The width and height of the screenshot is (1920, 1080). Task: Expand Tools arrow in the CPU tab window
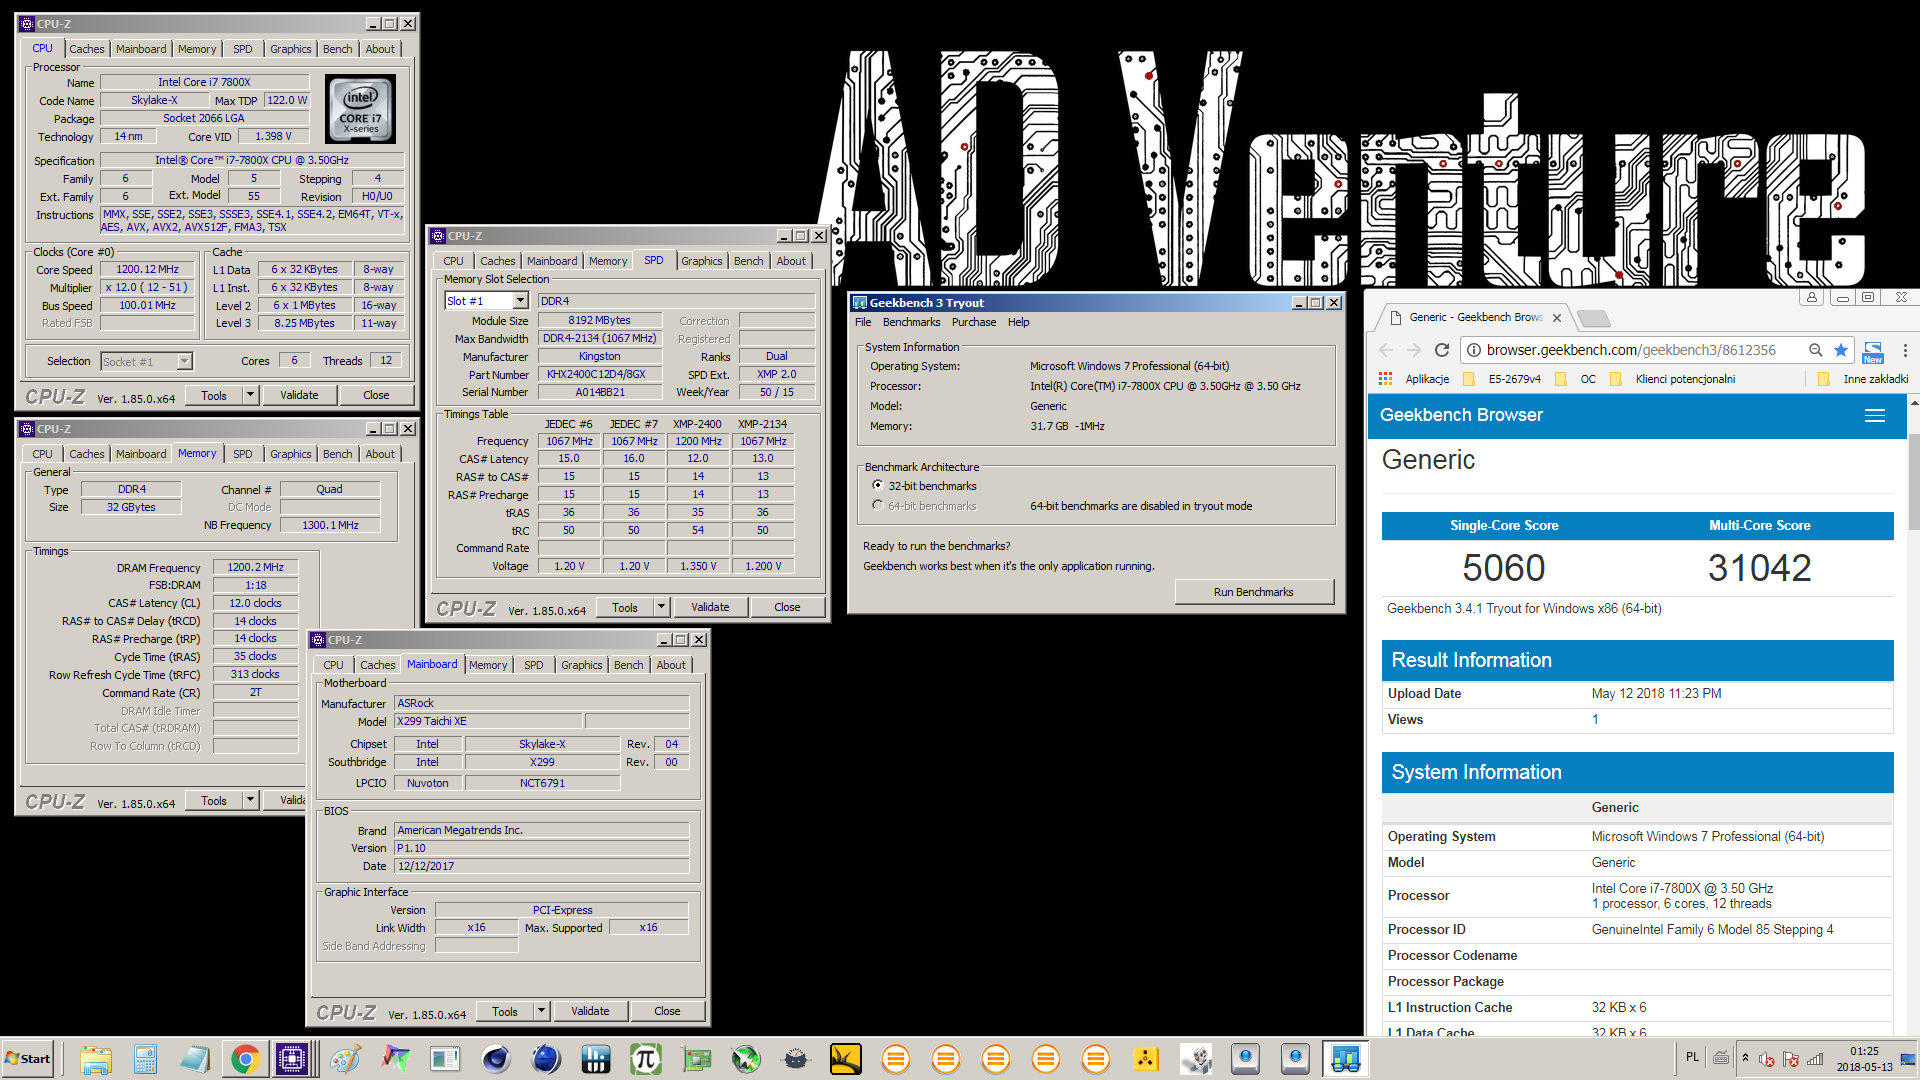point(250,395)
